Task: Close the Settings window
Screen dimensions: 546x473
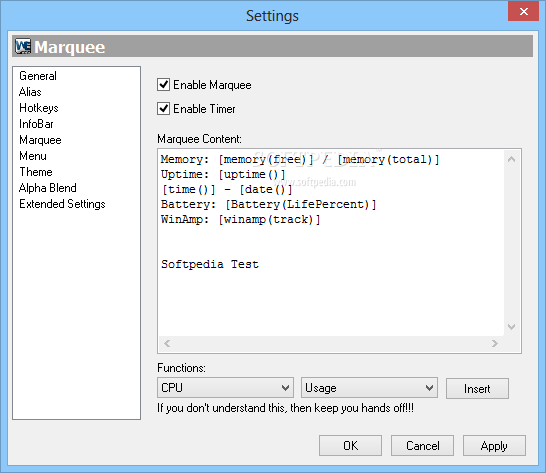Action: [x=523, y=11]
